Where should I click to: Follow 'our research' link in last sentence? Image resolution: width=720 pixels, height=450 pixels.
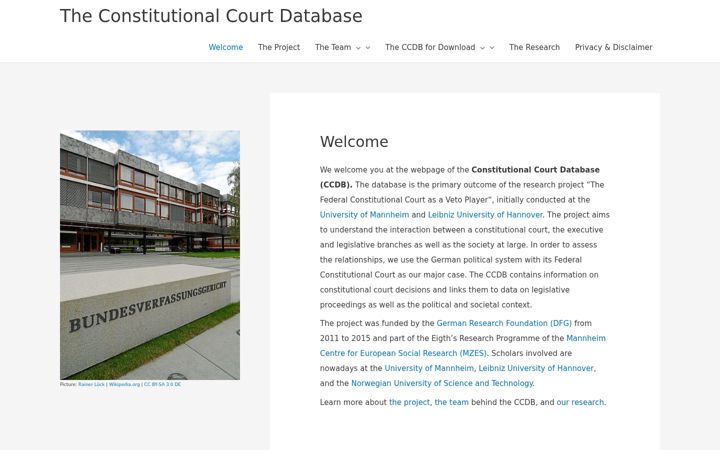[x=580, y=402]
